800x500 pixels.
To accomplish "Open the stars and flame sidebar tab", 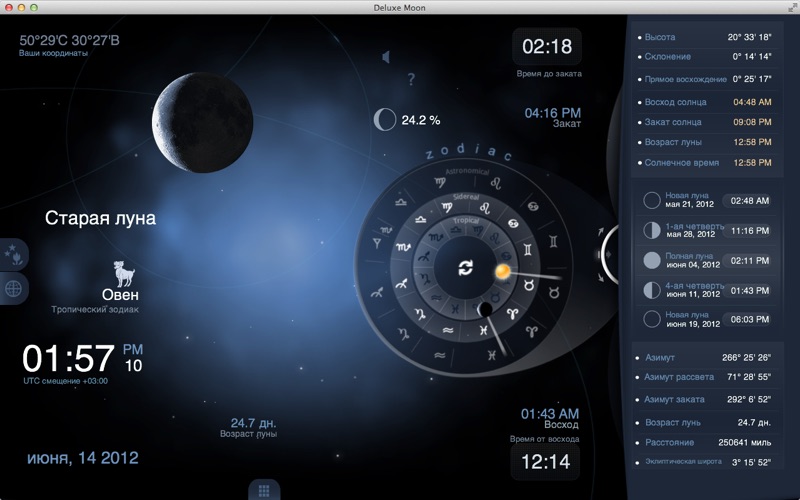I will click(x=14, y=254).
